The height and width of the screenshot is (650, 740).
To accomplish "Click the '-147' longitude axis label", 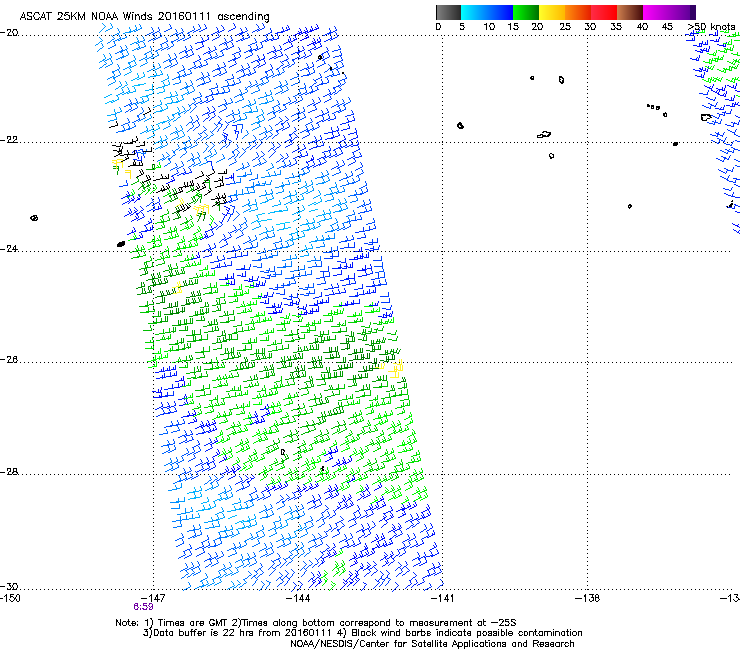I will pos(153,598).
